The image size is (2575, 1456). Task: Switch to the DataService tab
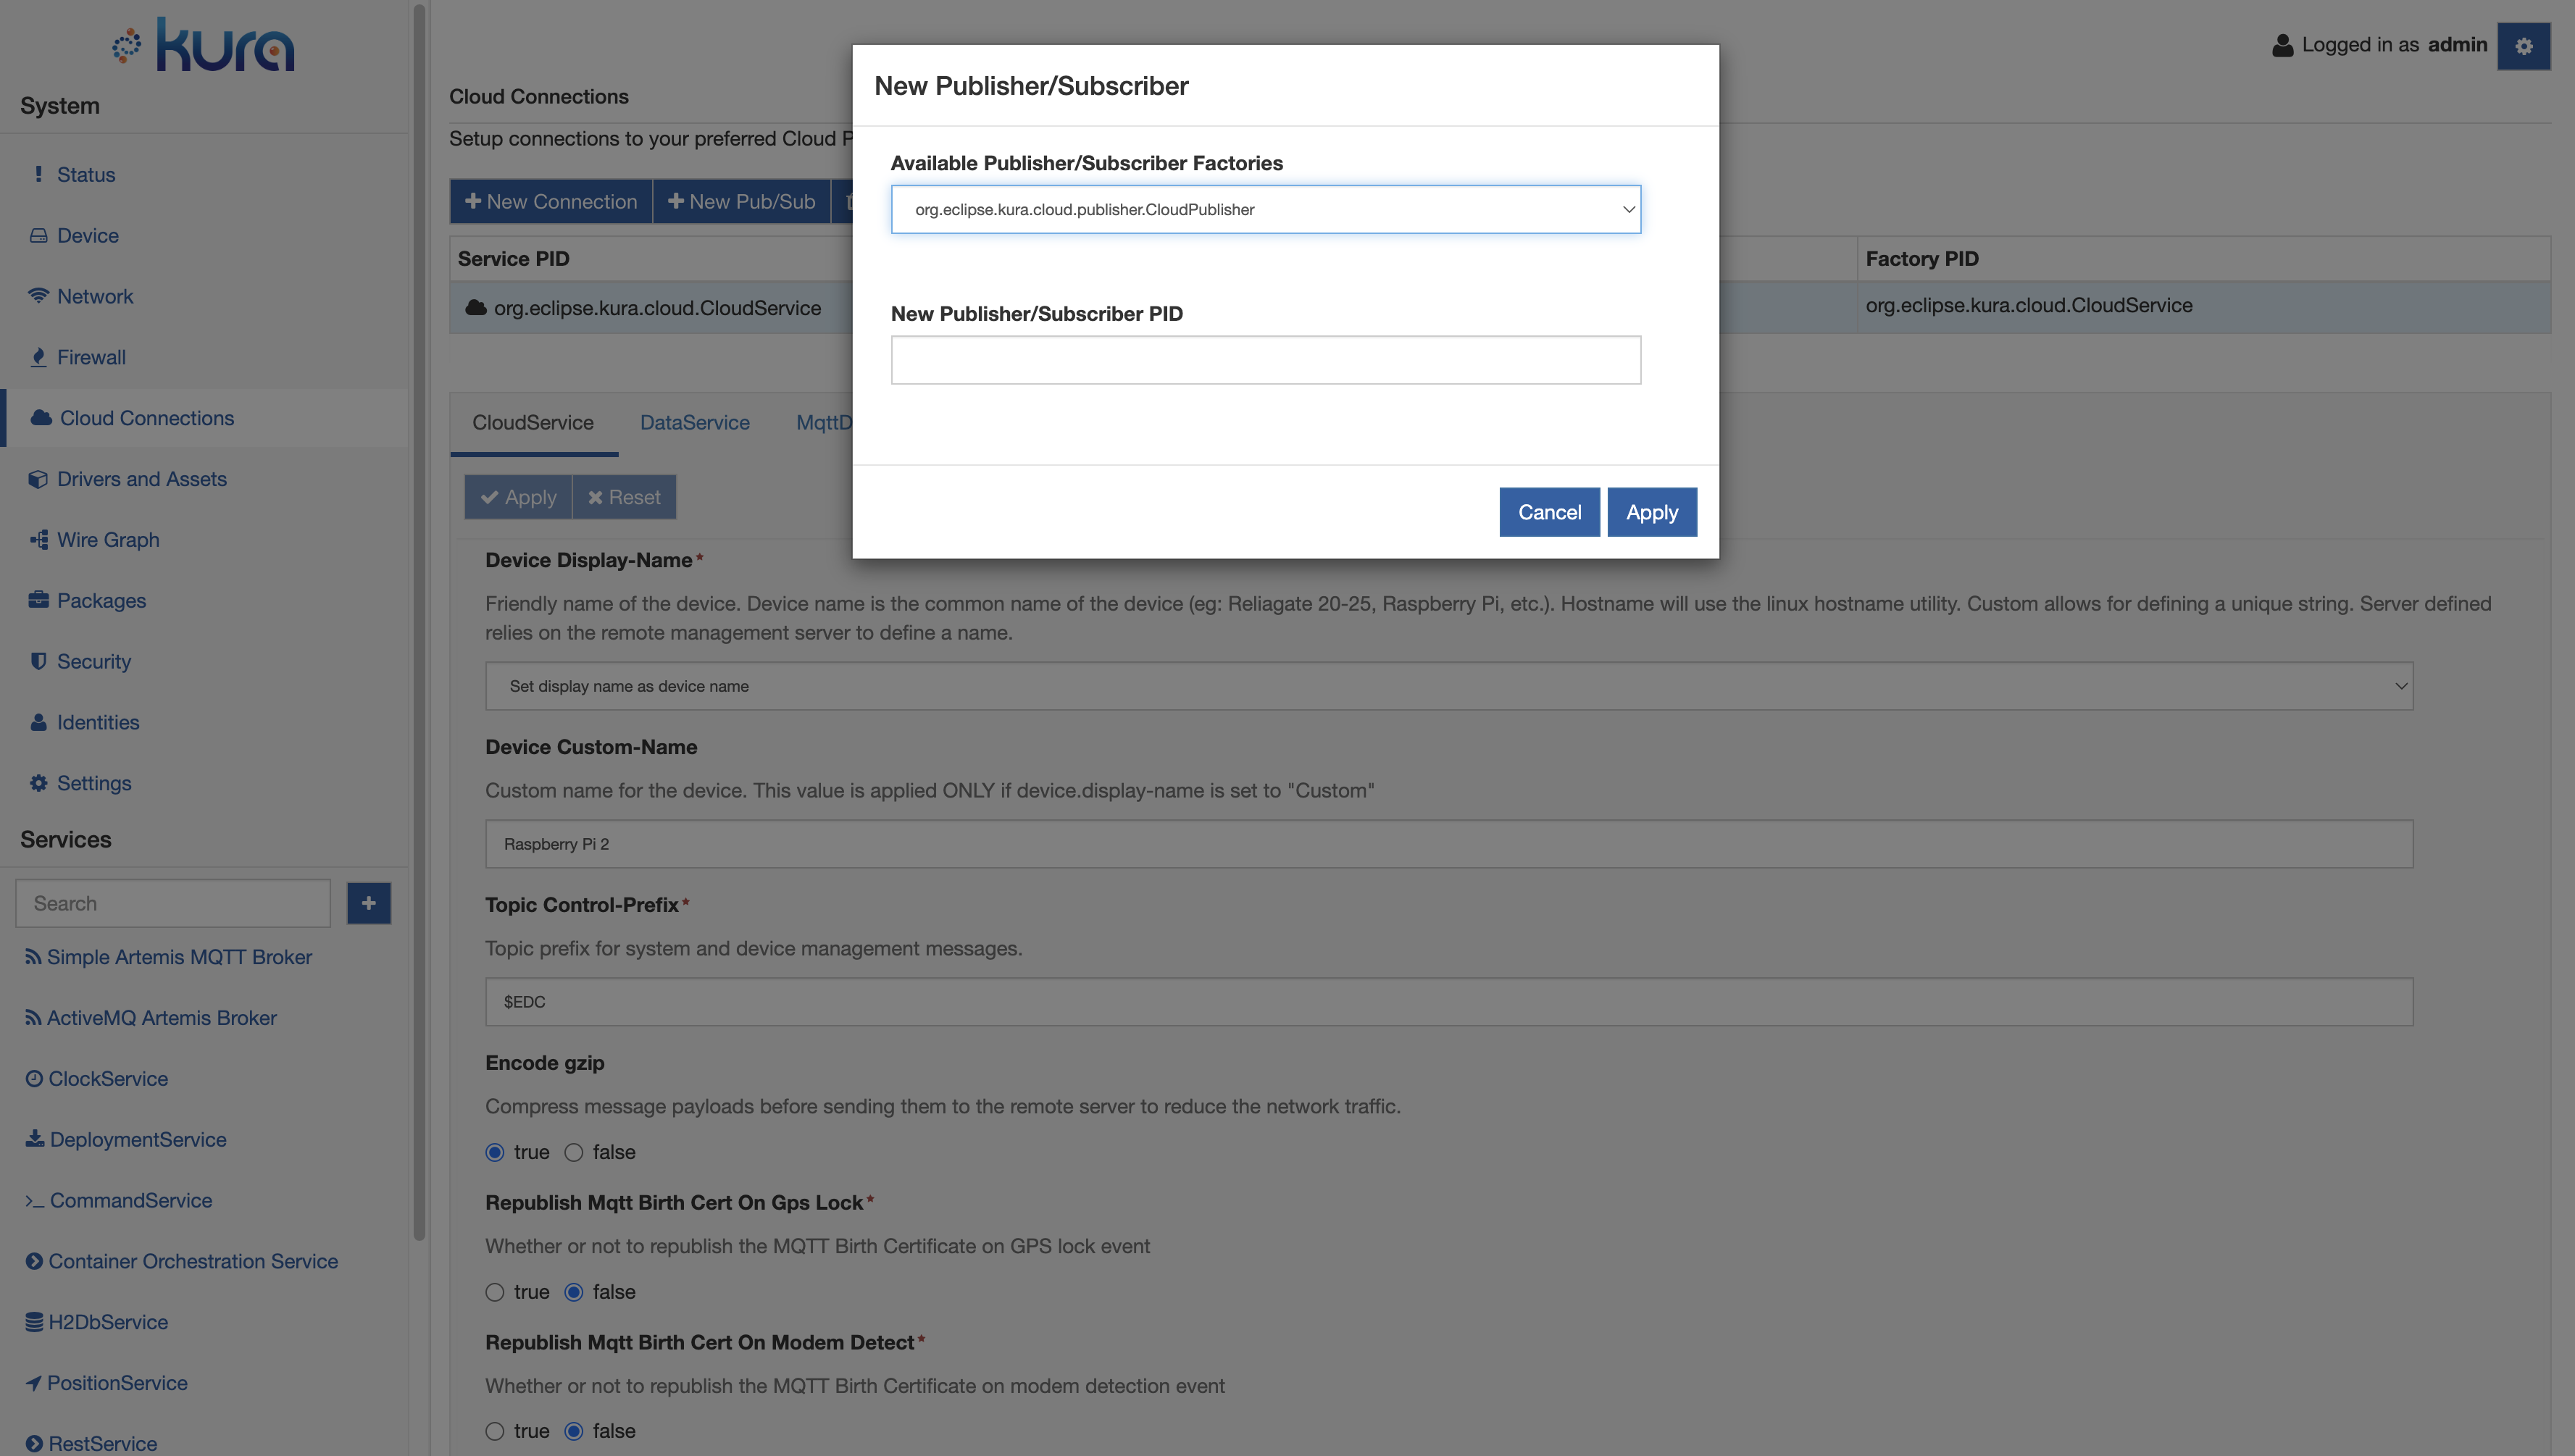(x=693, y=421)
